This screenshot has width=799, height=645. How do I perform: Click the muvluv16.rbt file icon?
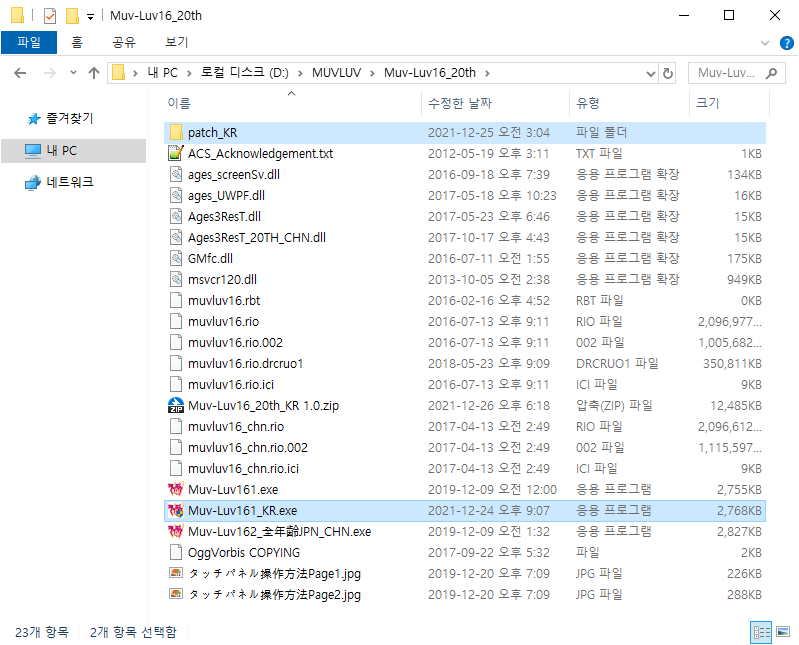click(176, 300)
